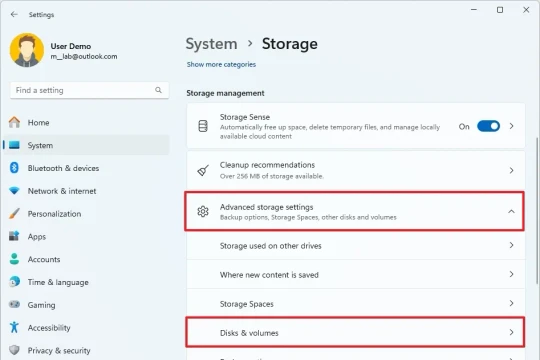The image size is (540, 360).
Task: Open Storage Sense details chevron
Action: [511, 126]
